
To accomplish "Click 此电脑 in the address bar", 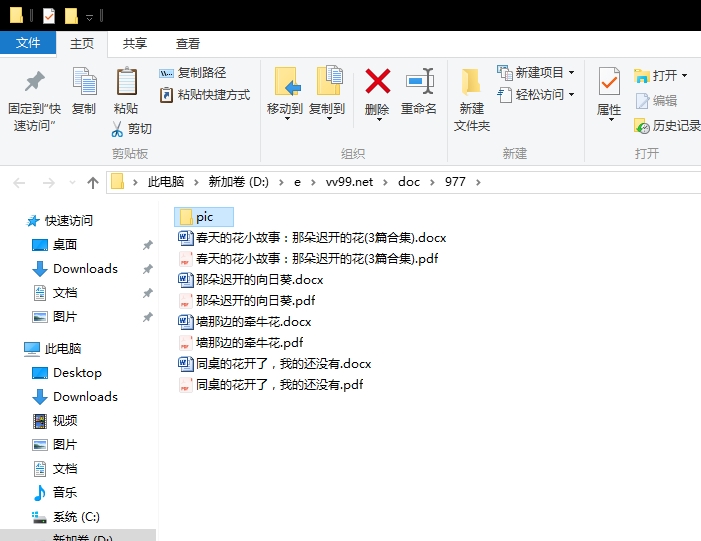I will click(x=166, y=182).
